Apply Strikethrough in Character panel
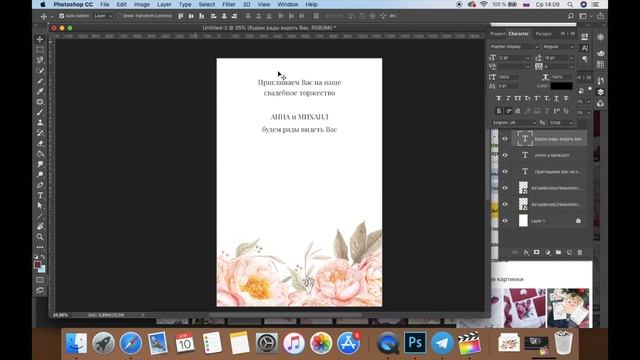This screenshot has width=640, height=360. 566,98
